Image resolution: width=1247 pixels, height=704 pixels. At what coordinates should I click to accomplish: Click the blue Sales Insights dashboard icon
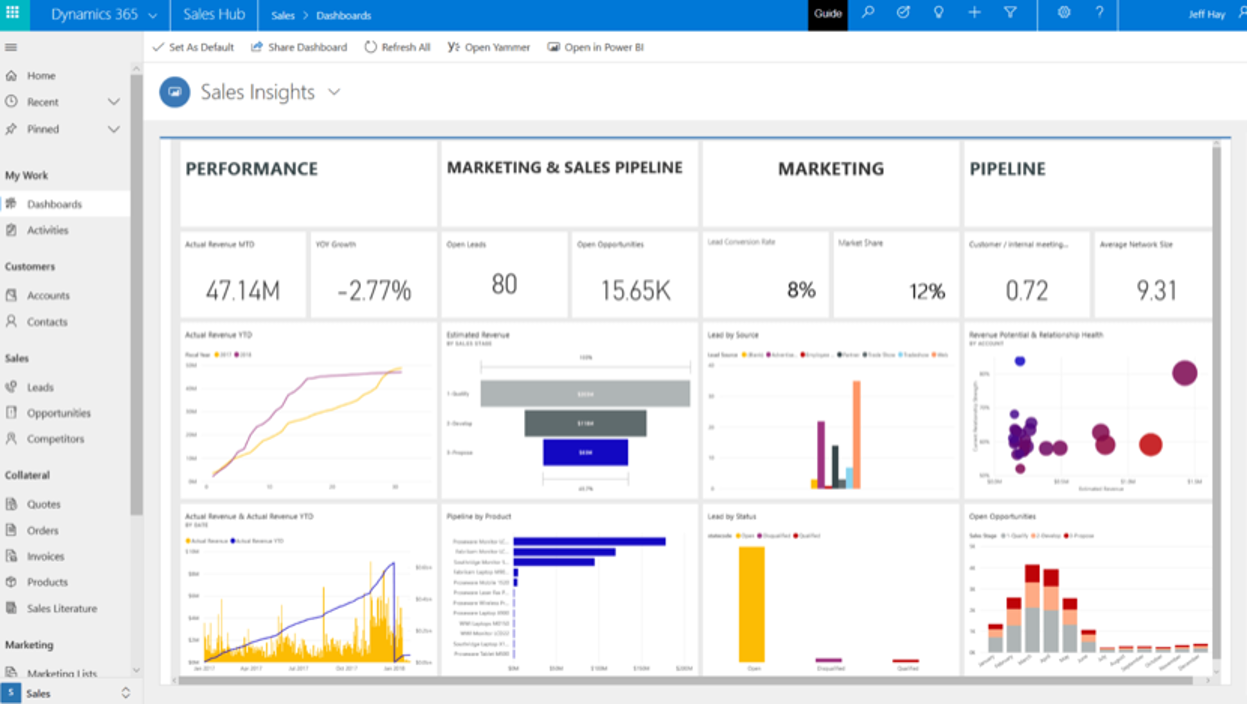click(x=175, y=92)
